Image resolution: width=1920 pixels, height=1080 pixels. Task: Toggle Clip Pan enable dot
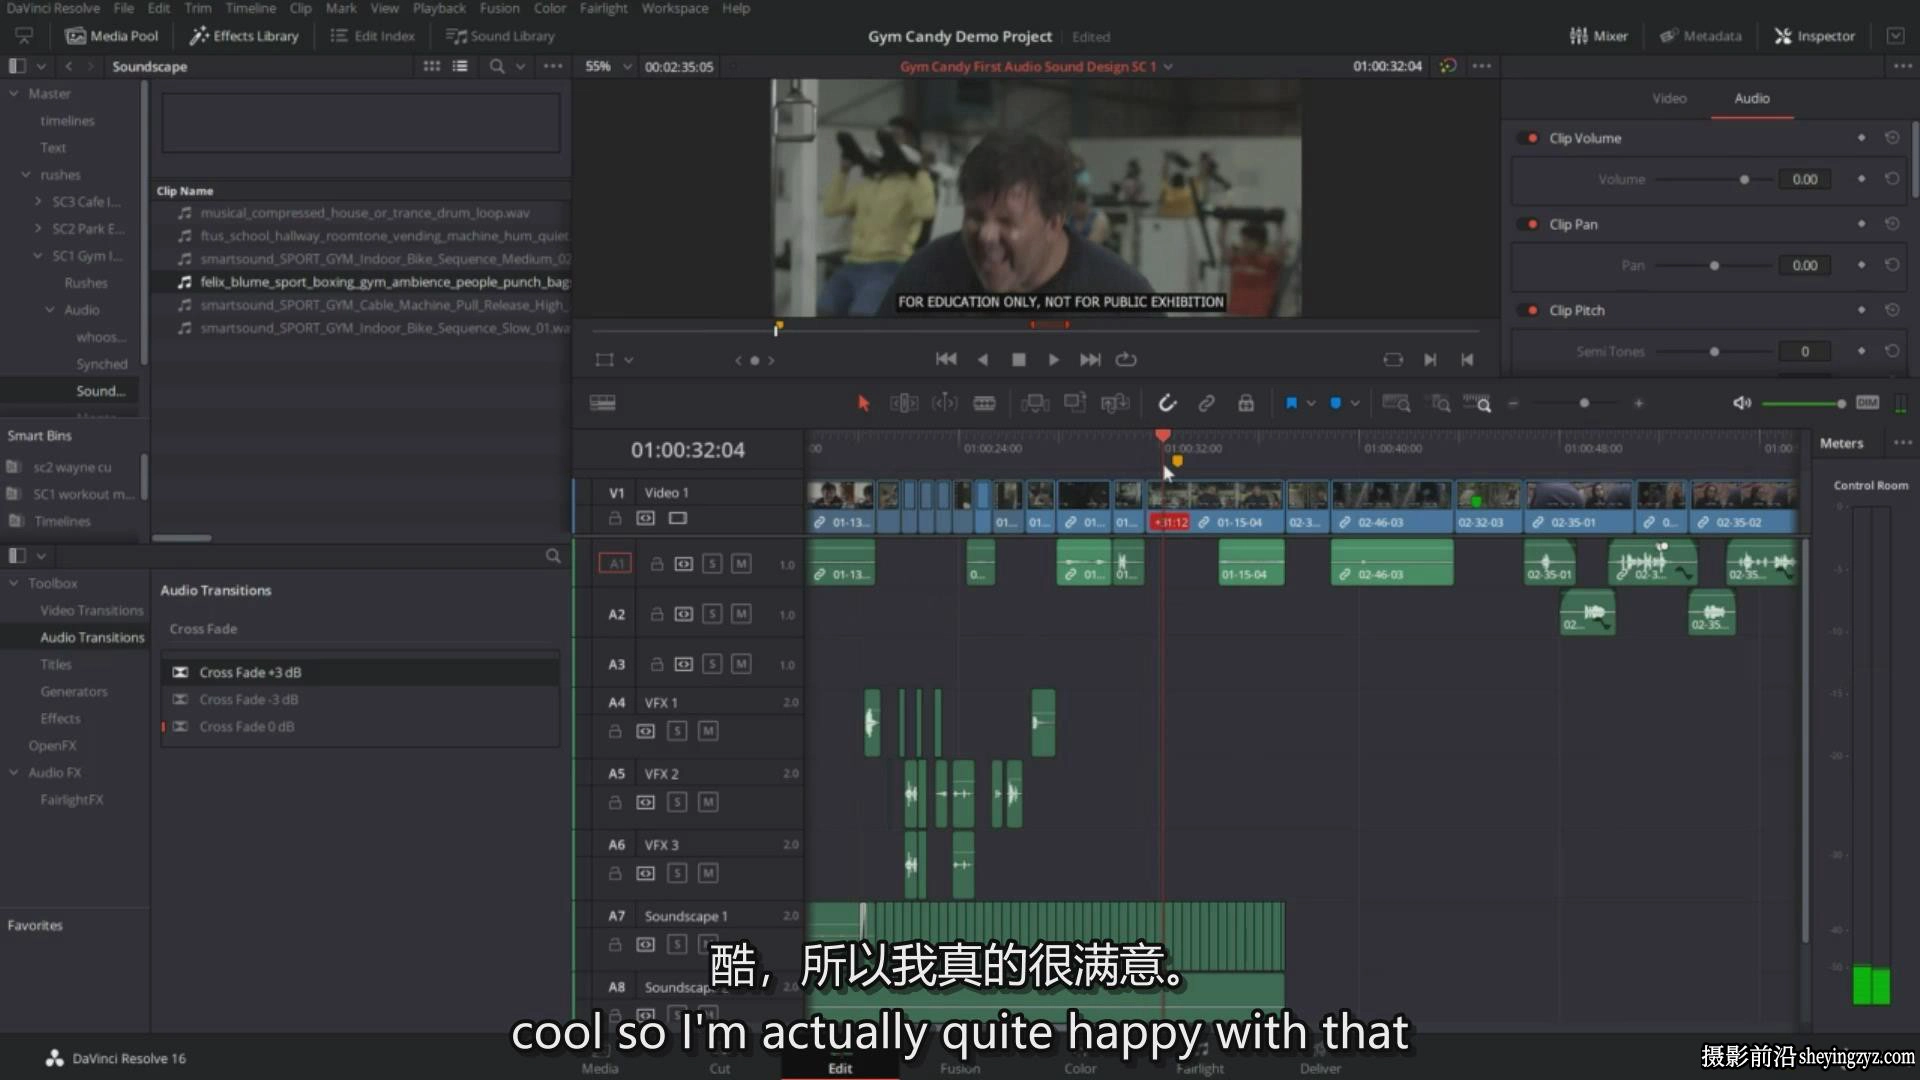point(1532,224)
